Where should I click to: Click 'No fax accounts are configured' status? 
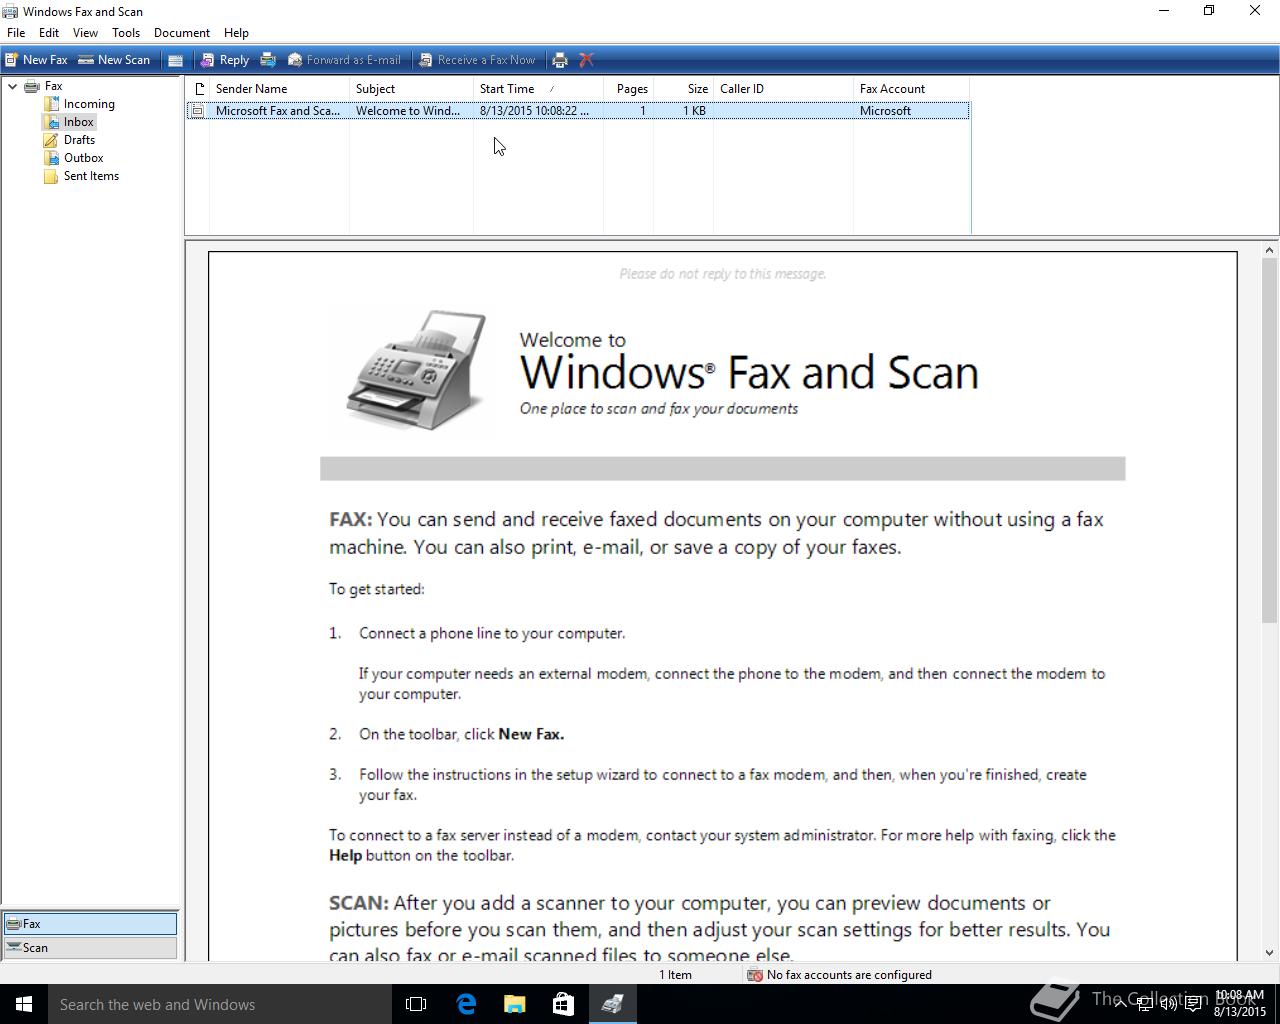click(849, 975)
